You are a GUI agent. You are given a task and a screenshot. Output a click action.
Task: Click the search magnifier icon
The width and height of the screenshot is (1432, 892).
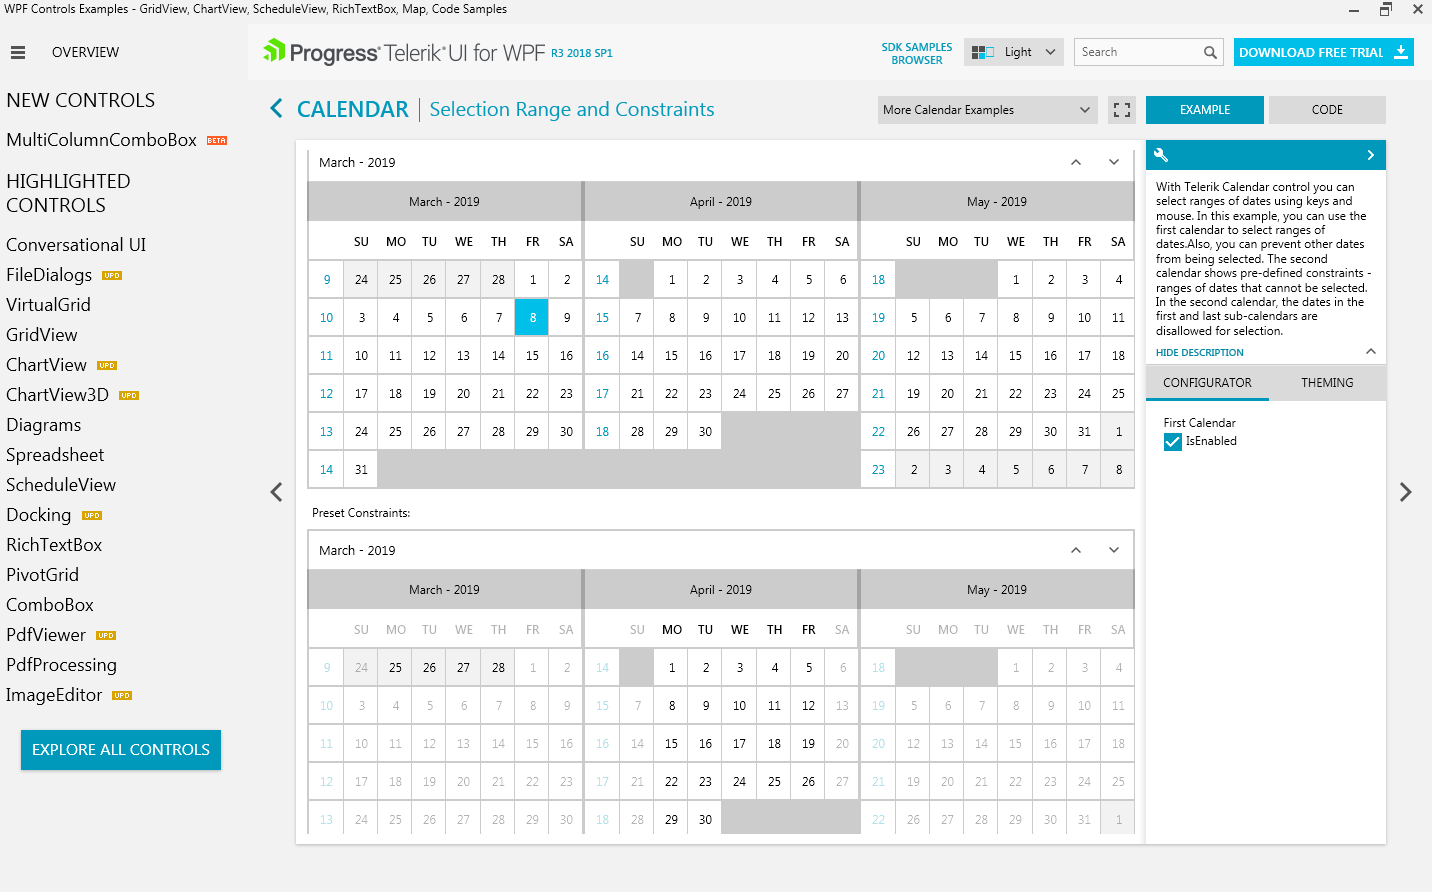tap(1210, 52)
